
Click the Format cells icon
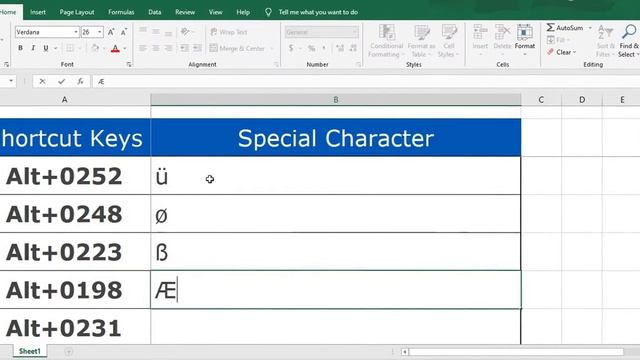(x=524, y=37)
